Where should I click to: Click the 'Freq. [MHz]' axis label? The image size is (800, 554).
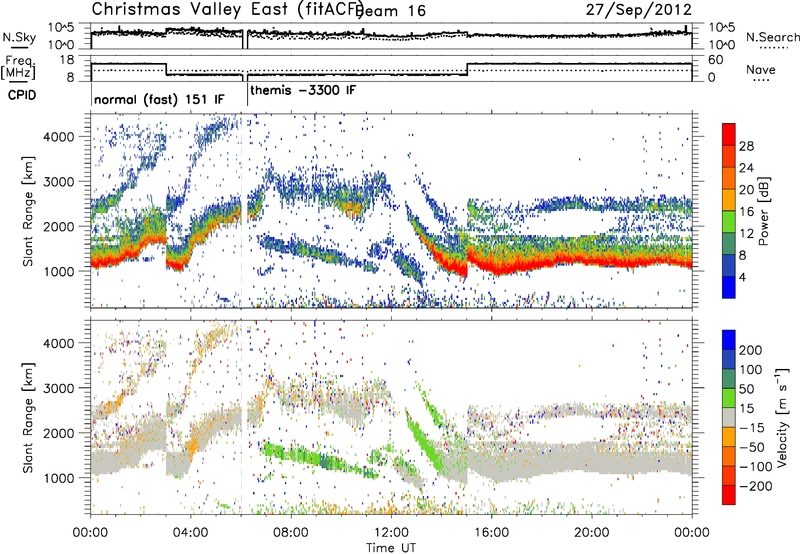pos(18,67)
